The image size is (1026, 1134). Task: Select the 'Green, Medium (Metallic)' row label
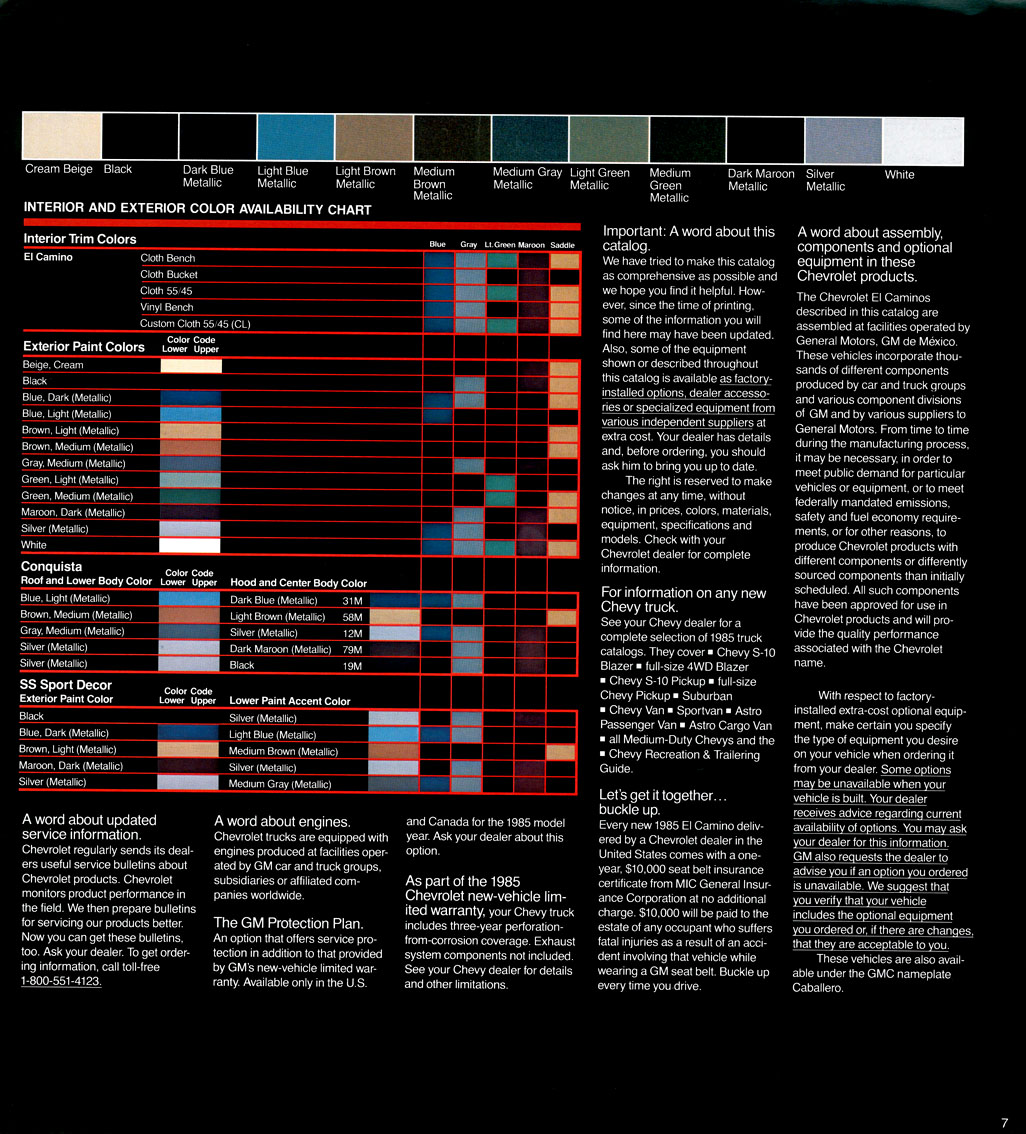[x=77, y=496]
